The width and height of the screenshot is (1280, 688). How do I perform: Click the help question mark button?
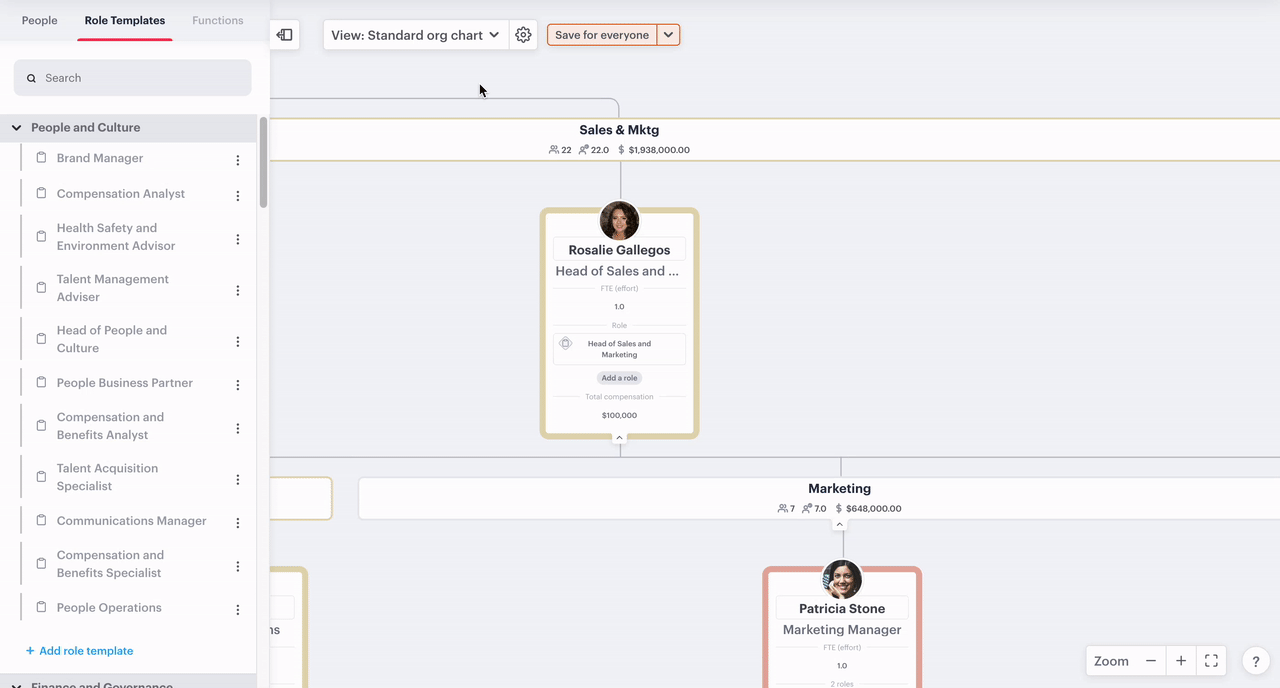(1256, 662)
